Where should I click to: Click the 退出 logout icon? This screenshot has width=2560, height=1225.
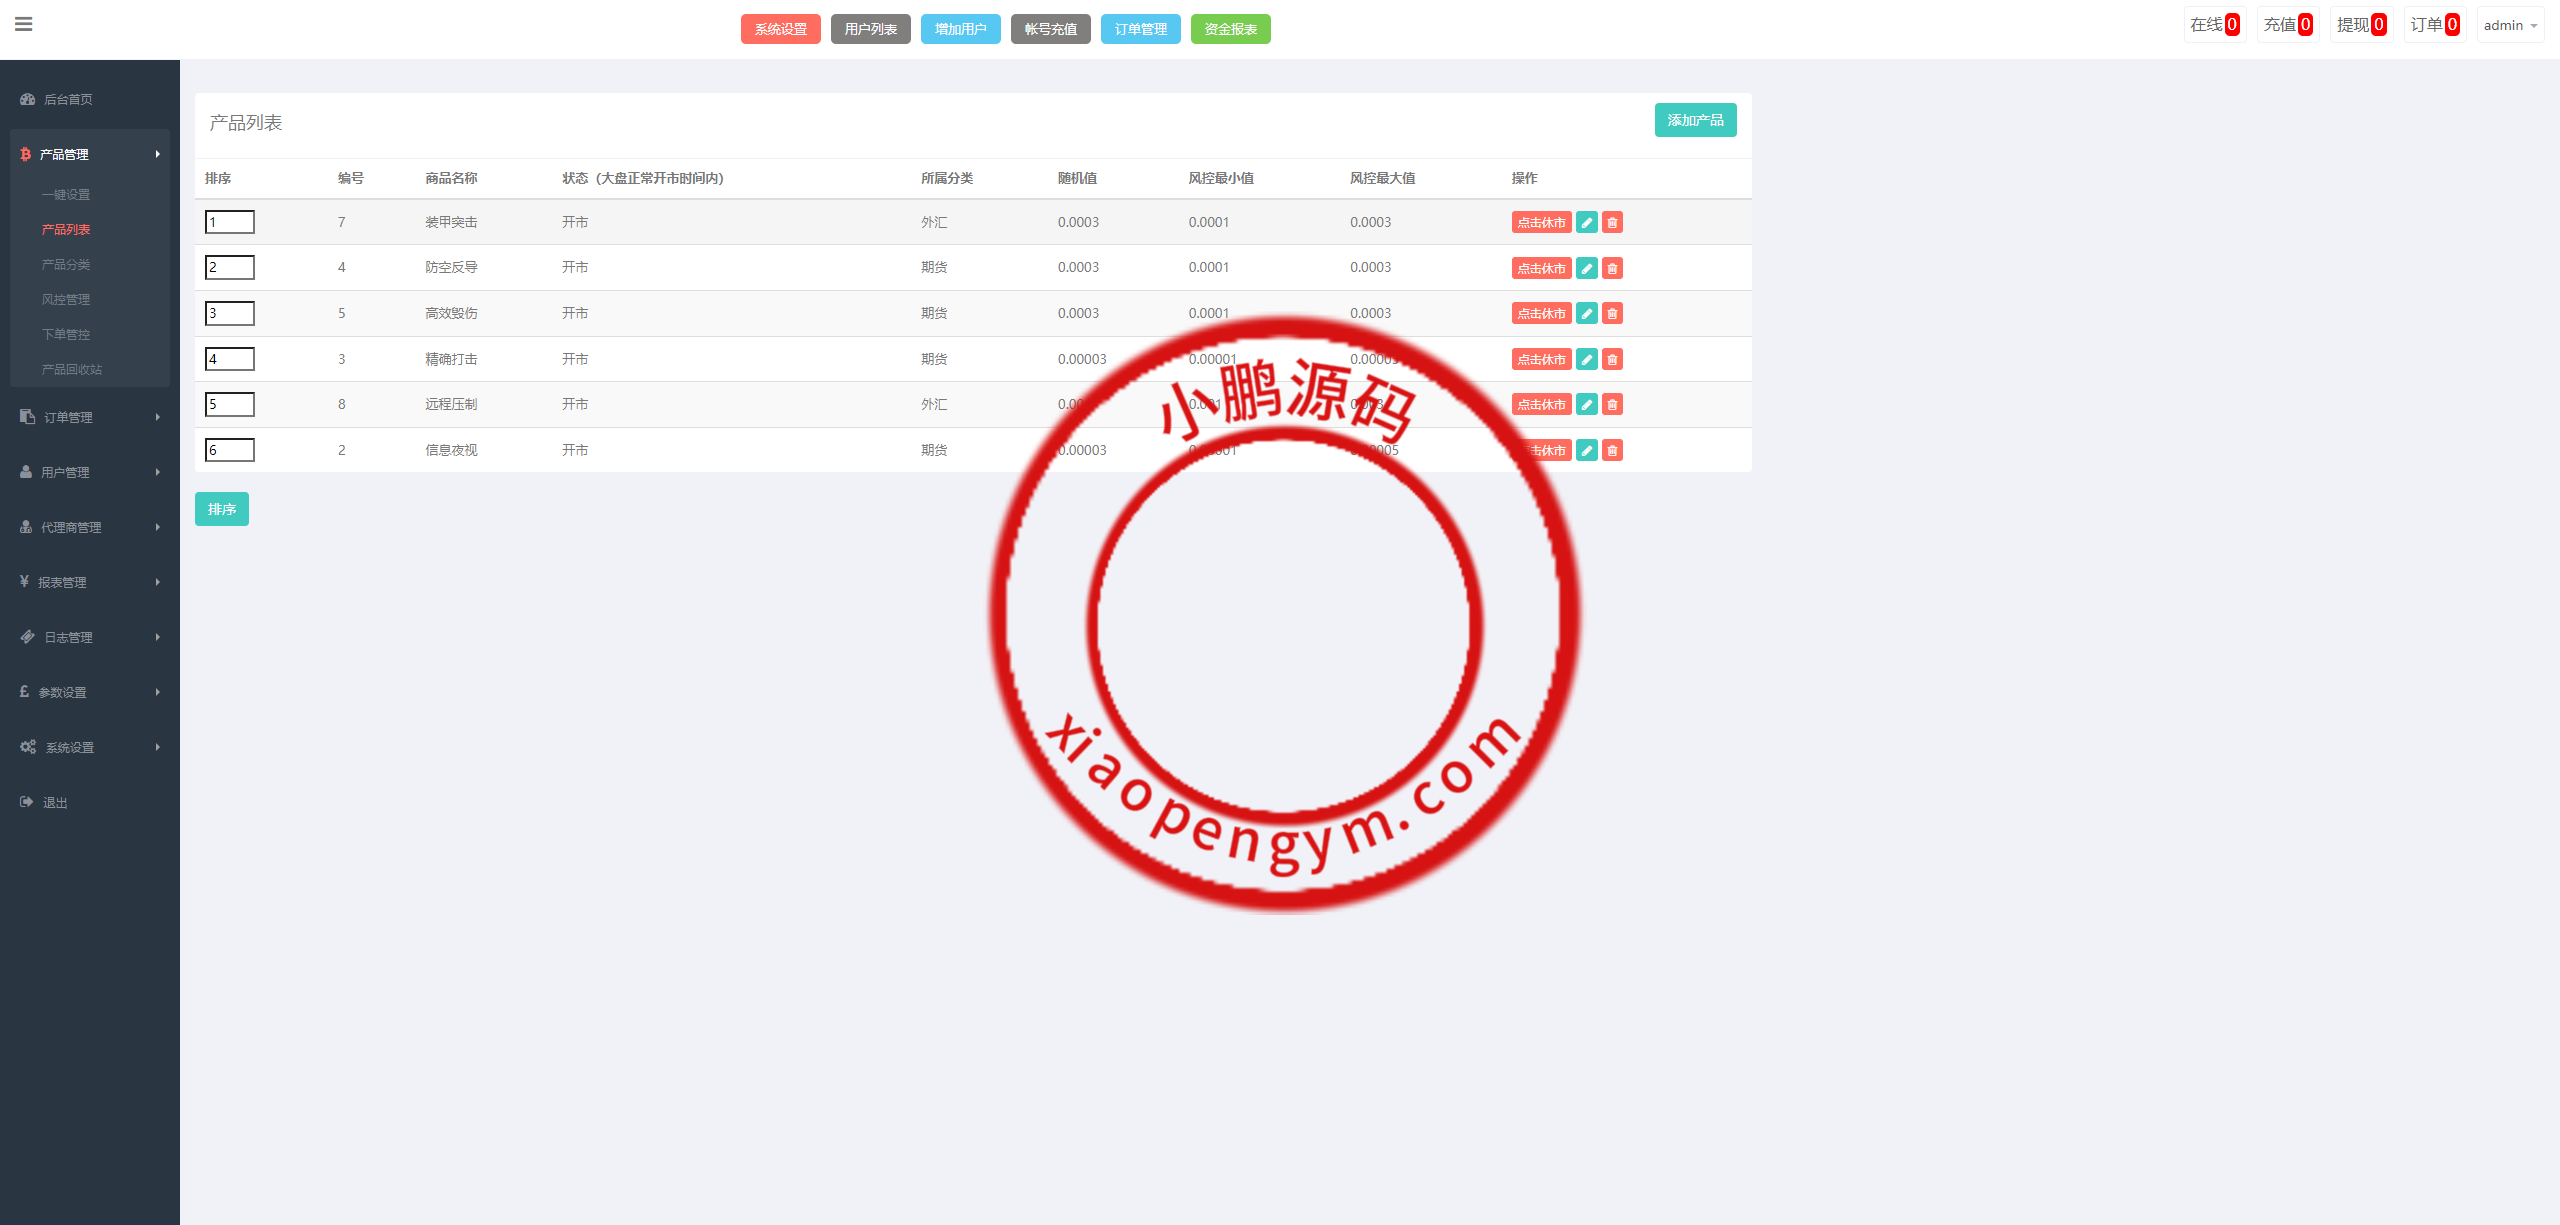tap(26, 801)
